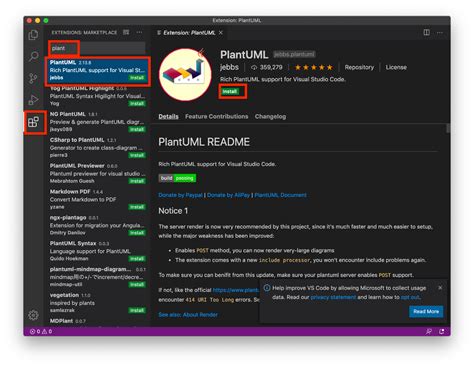This screenshot has height=367, width=474.
Task: Open the Run and Debug view
Action: 33,100
